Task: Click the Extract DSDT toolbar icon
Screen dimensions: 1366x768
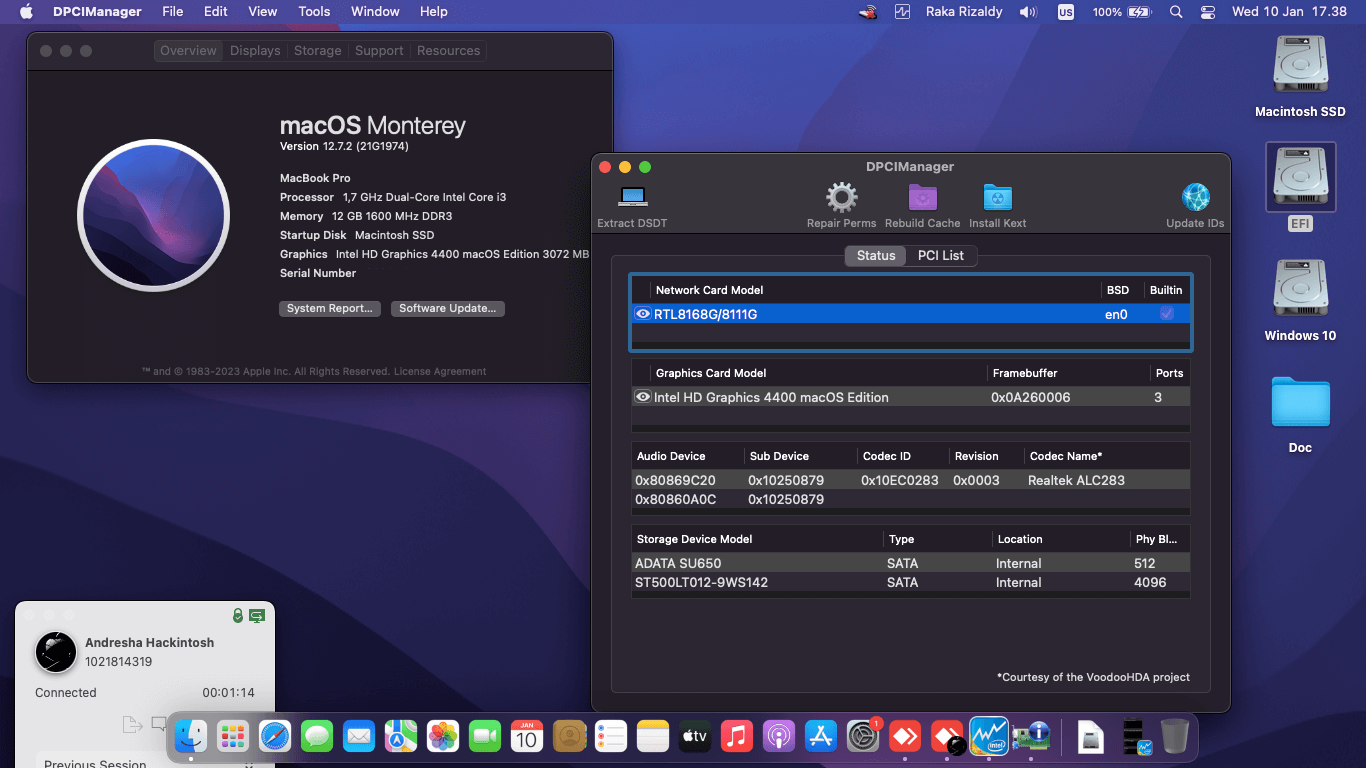Action: click(x=631, y=197)
